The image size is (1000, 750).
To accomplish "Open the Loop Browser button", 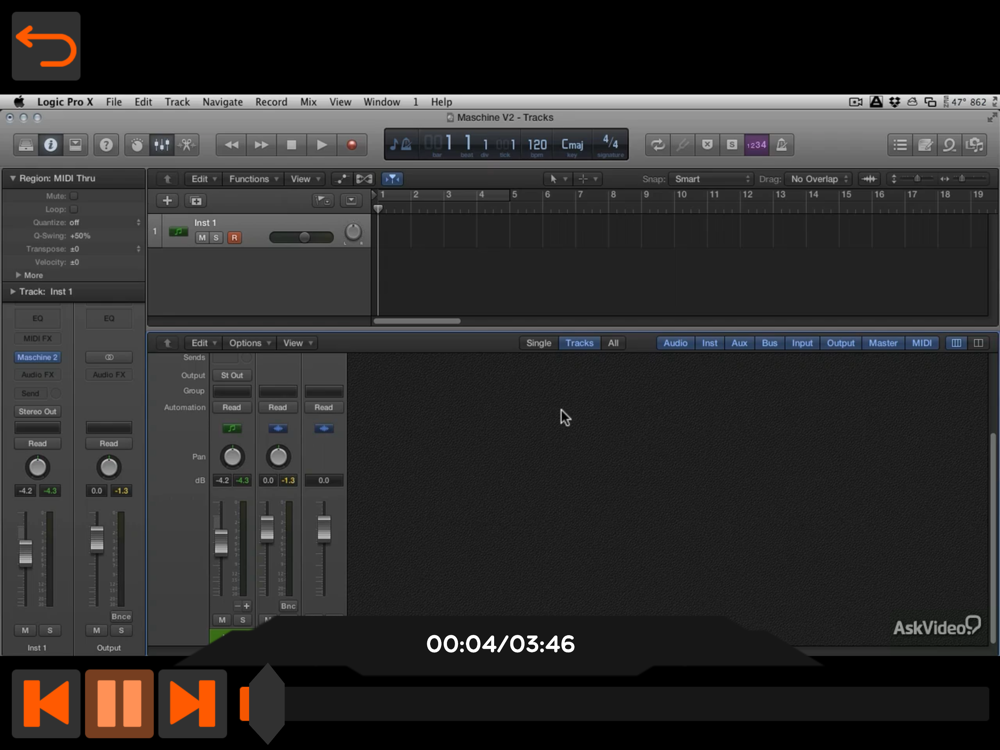I will coord(950,145).
